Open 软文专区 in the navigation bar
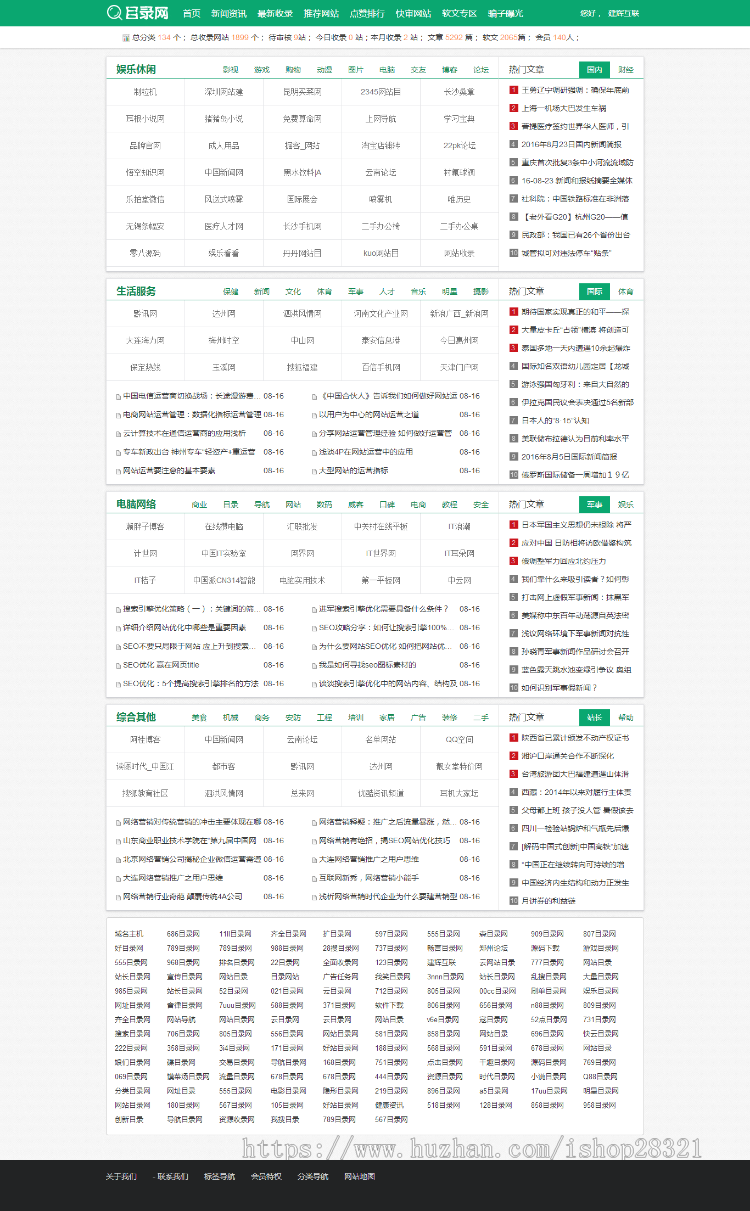Screen dimensions: 750x1211 459,14
